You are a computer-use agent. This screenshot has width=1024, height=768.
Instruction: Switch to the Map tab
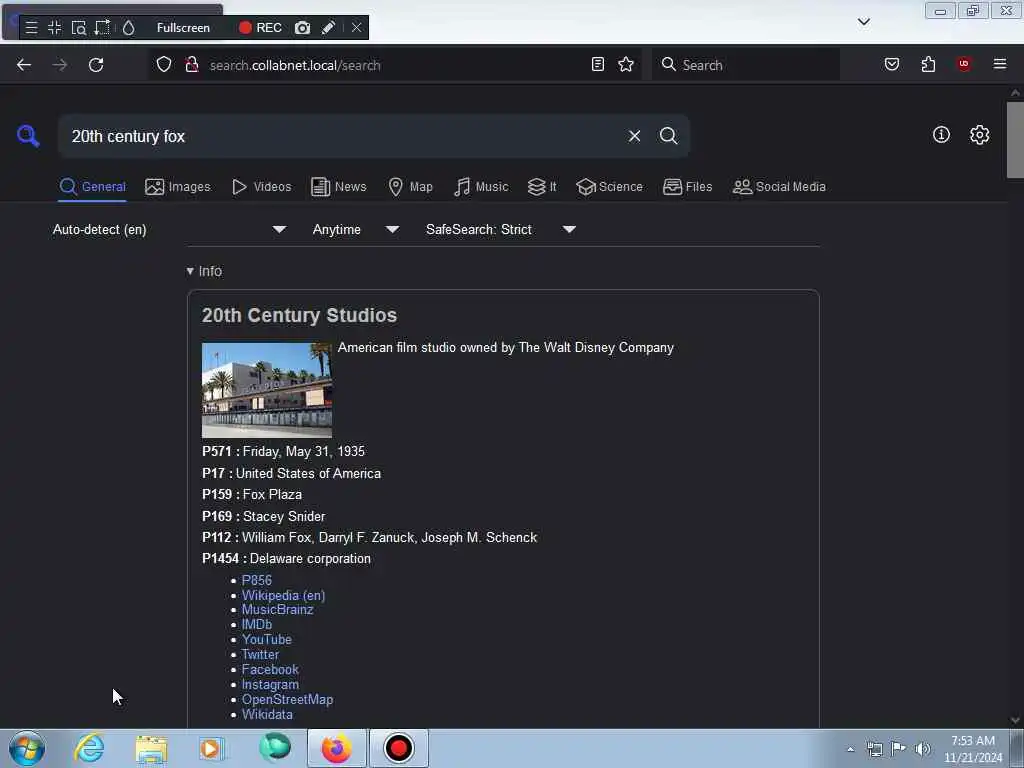coord(410,187)
